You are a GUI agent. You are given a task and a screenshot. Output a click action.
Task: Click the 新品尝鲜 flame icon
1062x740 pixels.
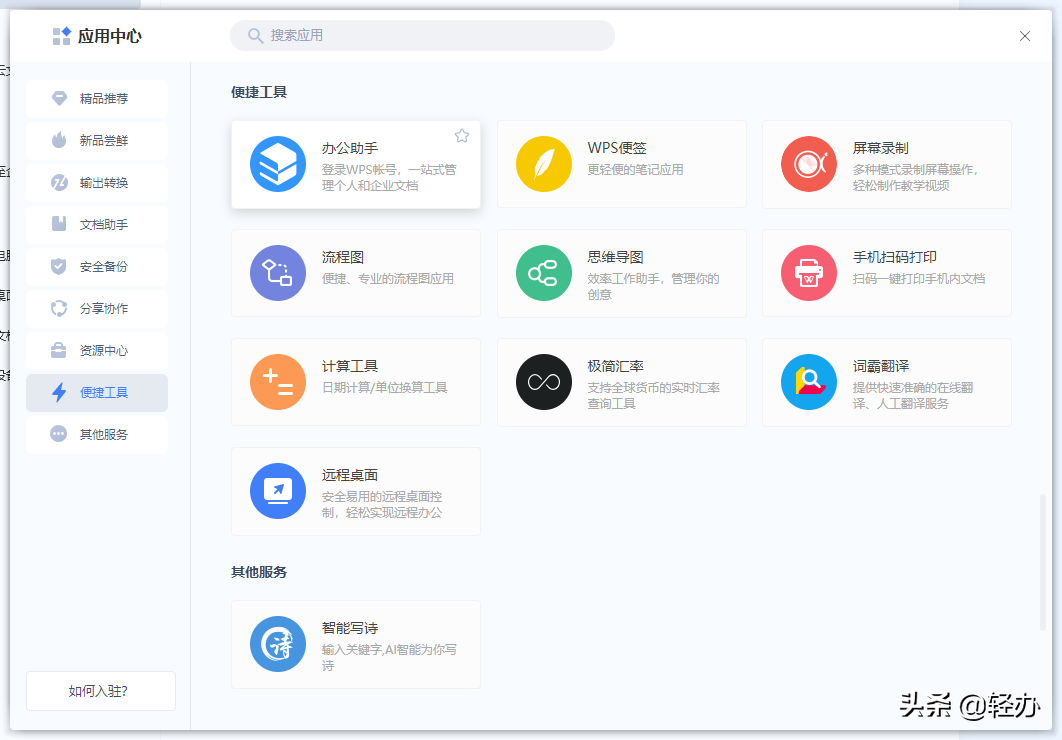tap(59, 140)
